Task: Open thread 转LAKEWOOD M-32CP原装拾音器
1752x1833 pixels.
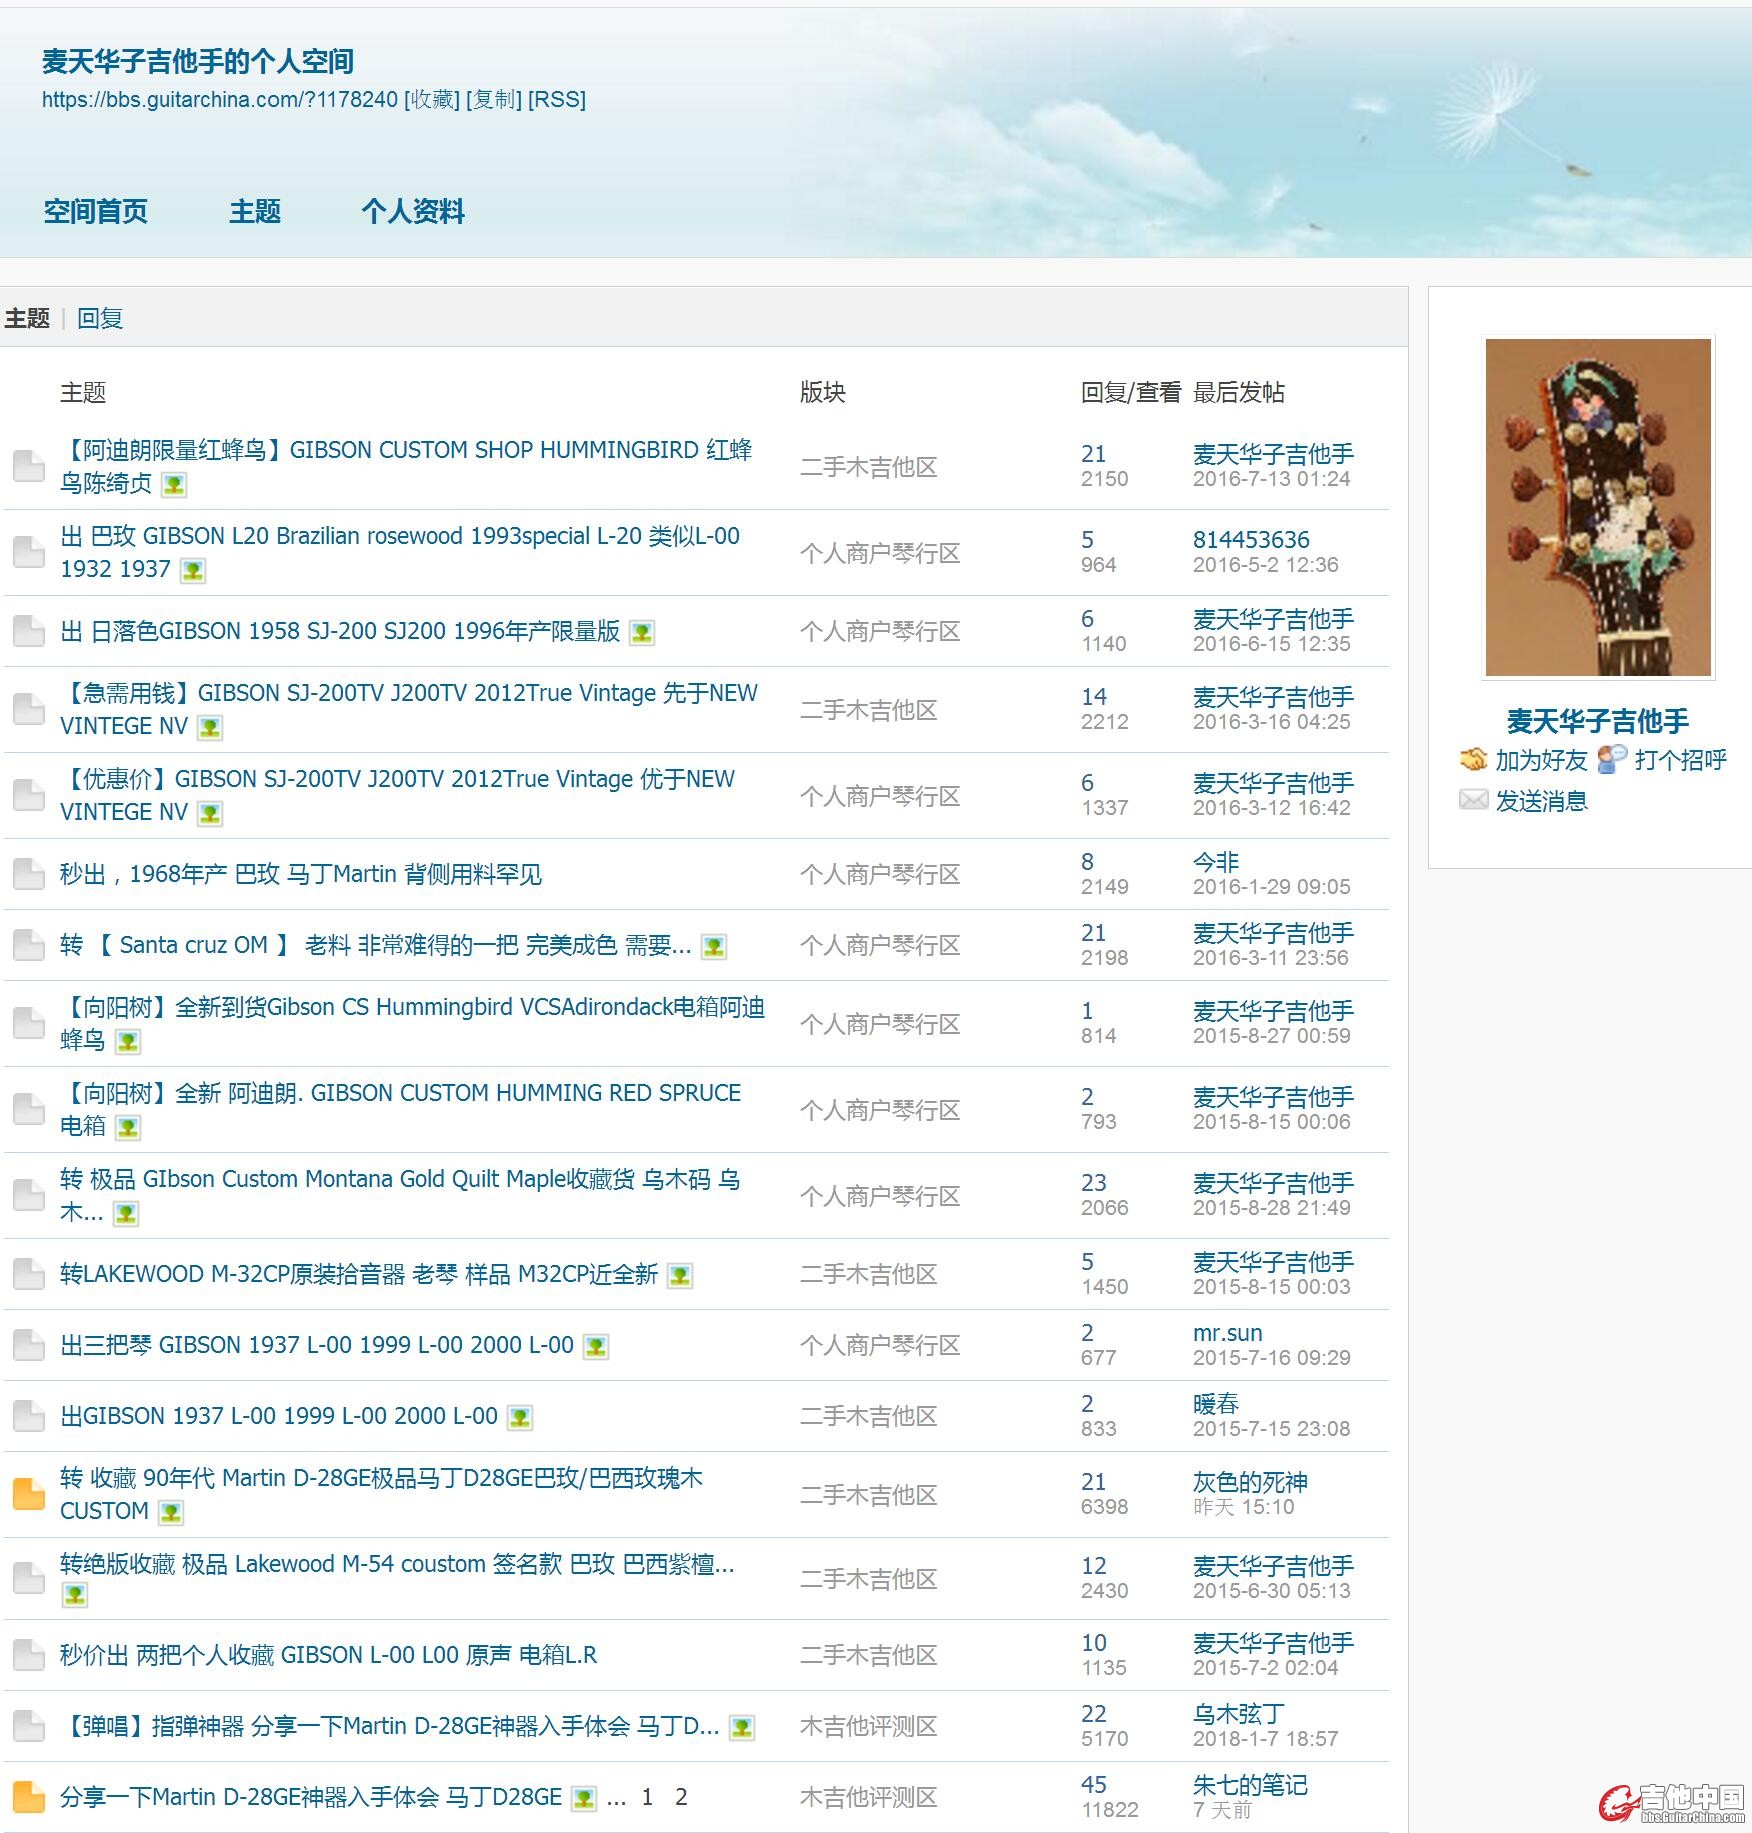Action: click(359, 1274)
